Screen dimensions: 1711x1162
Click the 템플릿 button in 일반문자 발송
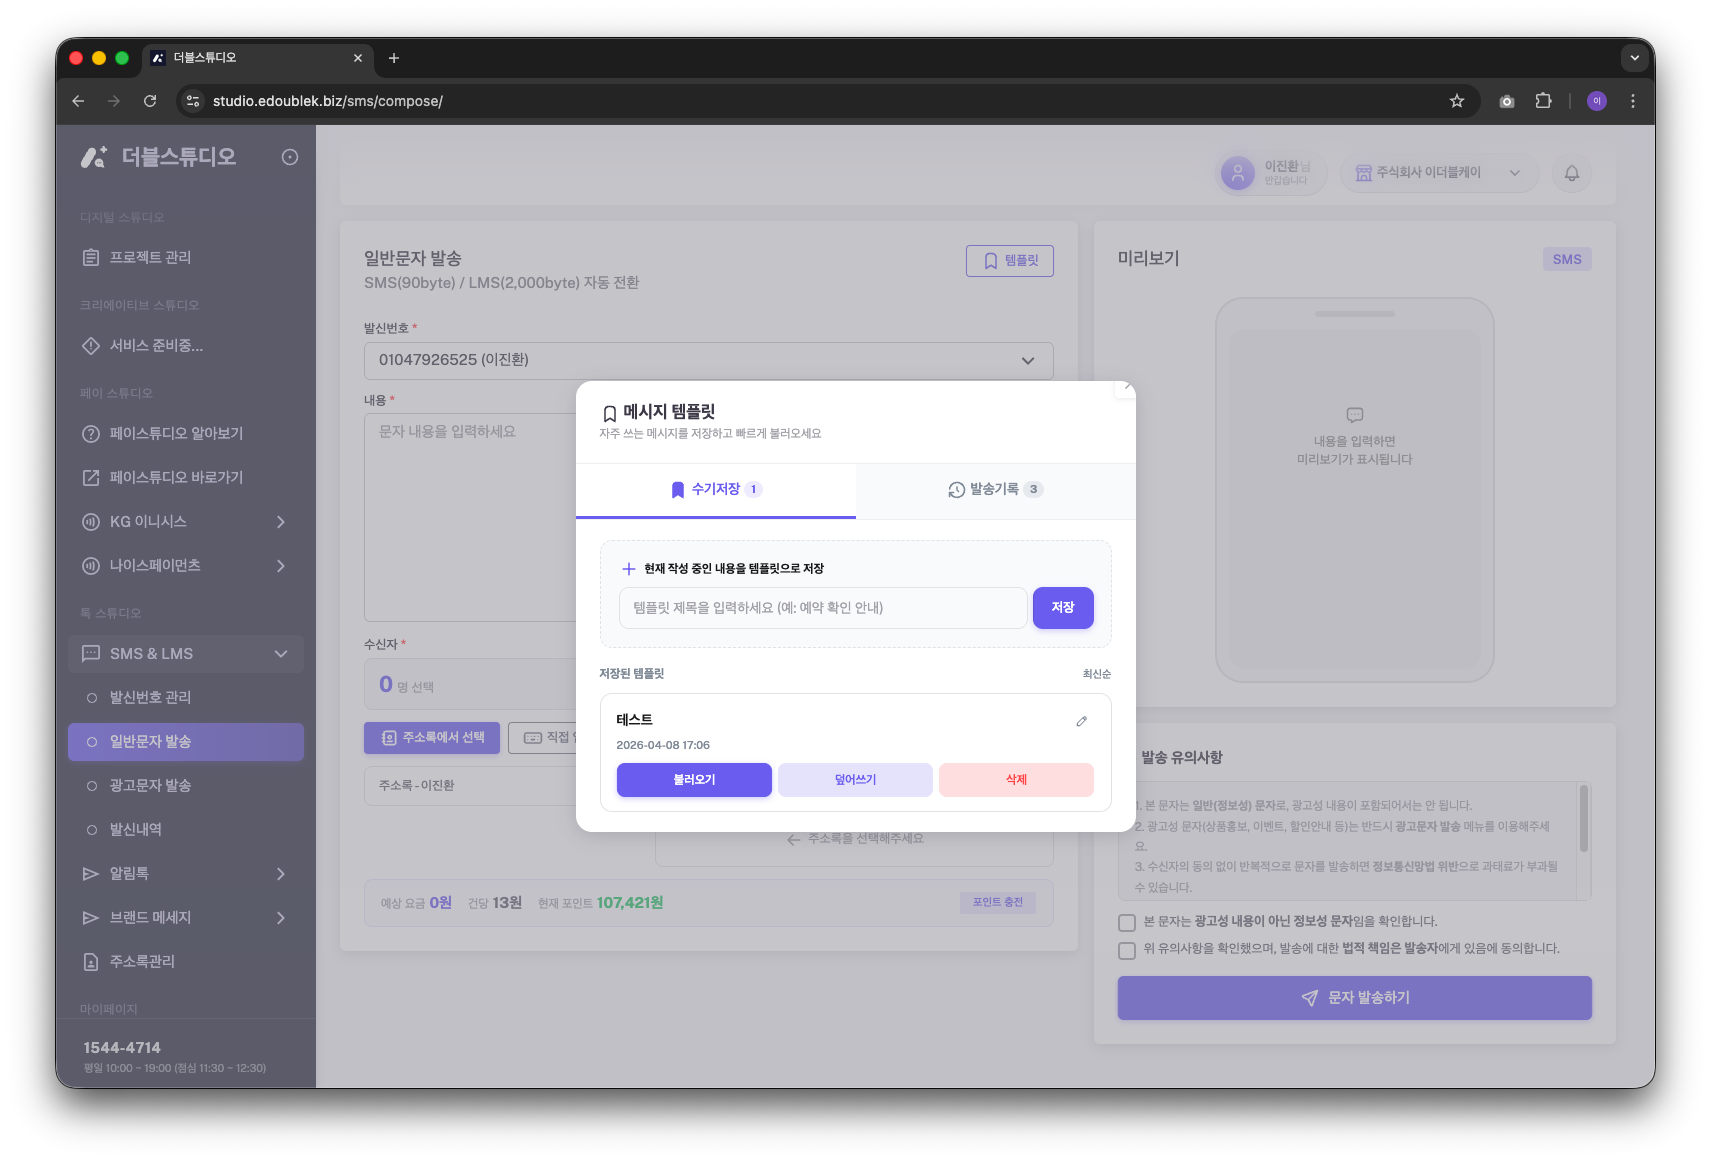coord(1010,261)
